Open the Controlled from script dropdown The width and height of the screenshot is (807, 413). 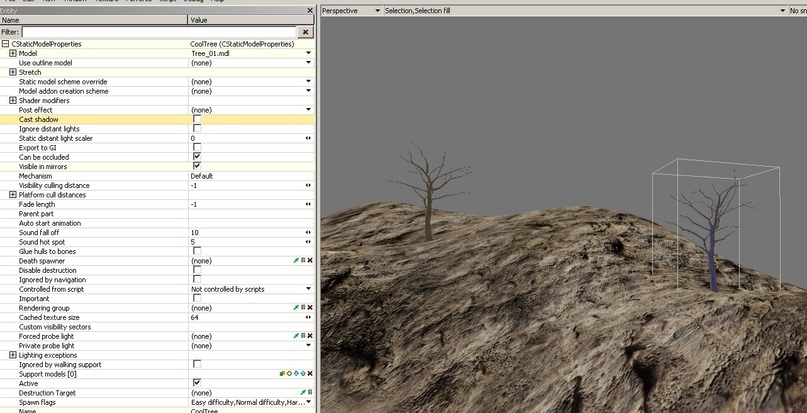308,289
